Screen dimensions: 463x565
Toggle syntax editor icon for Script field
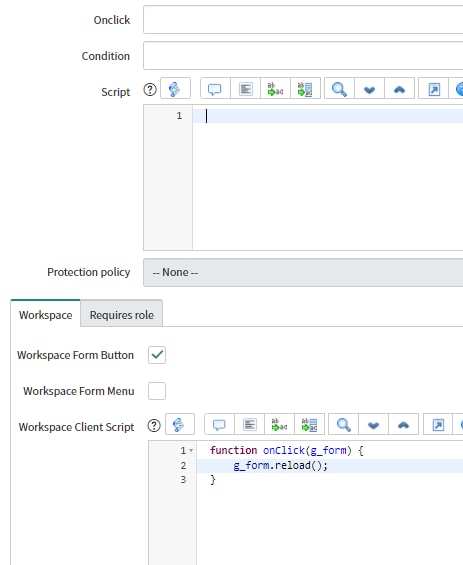pos(175,88)
